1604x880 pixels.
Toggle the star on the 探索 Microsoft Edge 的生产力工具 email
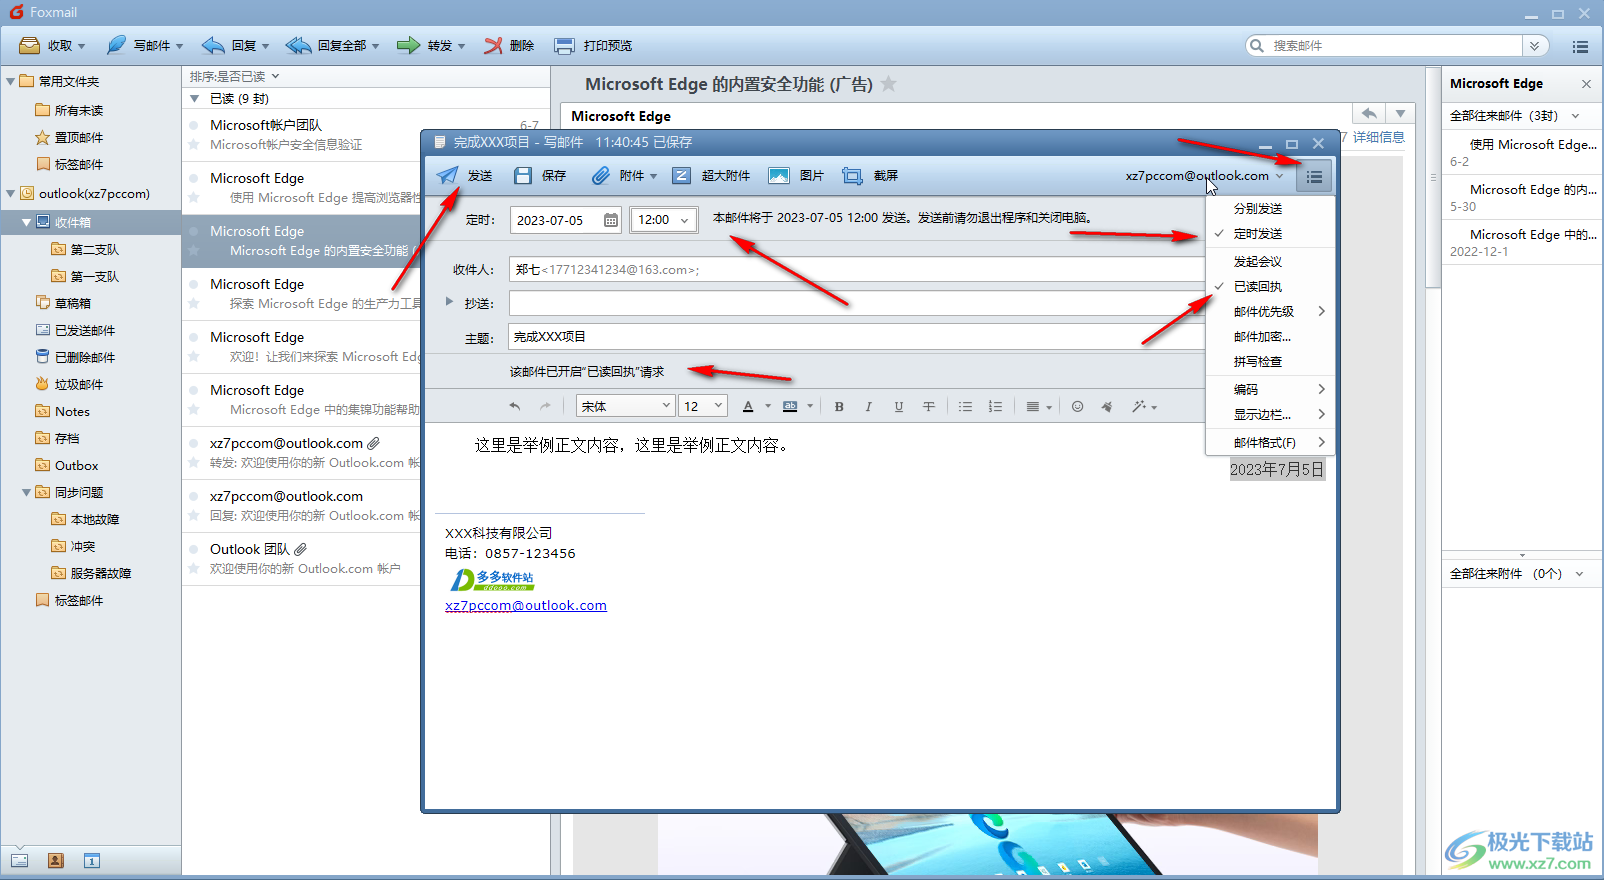[x=194, y=304]
